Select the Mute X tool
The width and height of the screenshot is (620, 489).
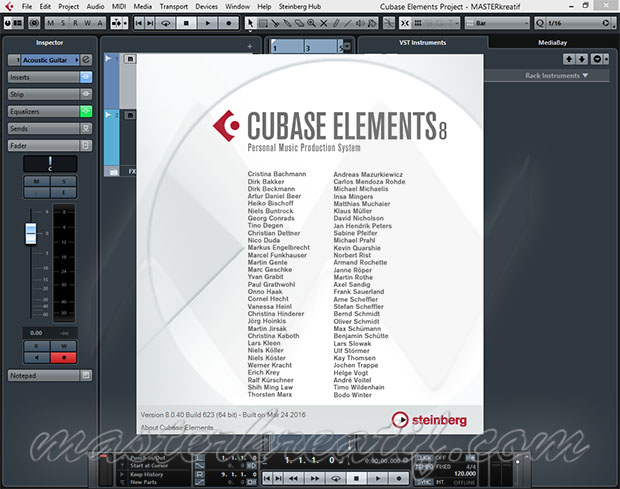tap(324, 23)
